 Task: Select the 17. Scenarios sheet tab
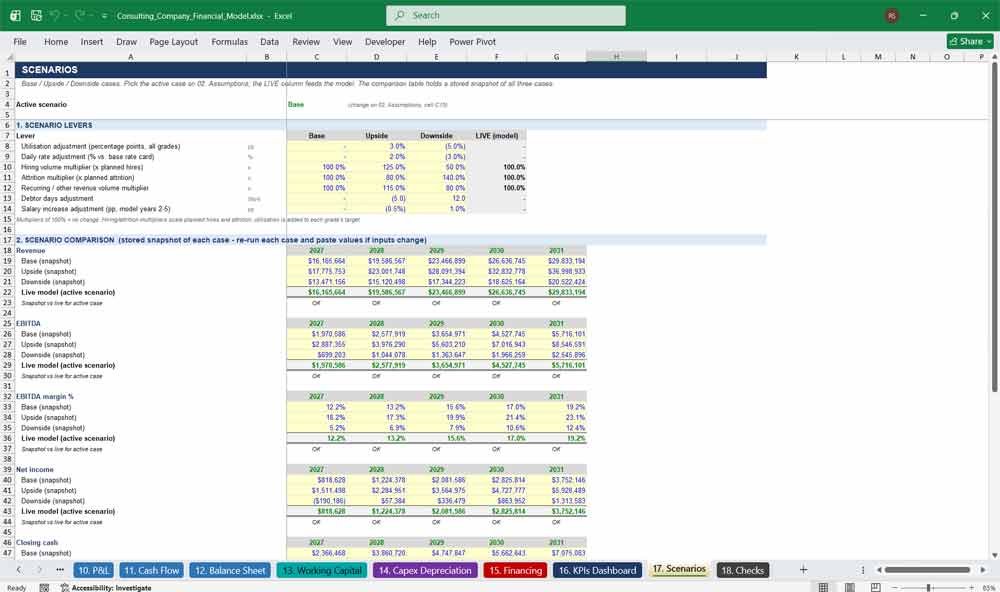click(679, 569)
